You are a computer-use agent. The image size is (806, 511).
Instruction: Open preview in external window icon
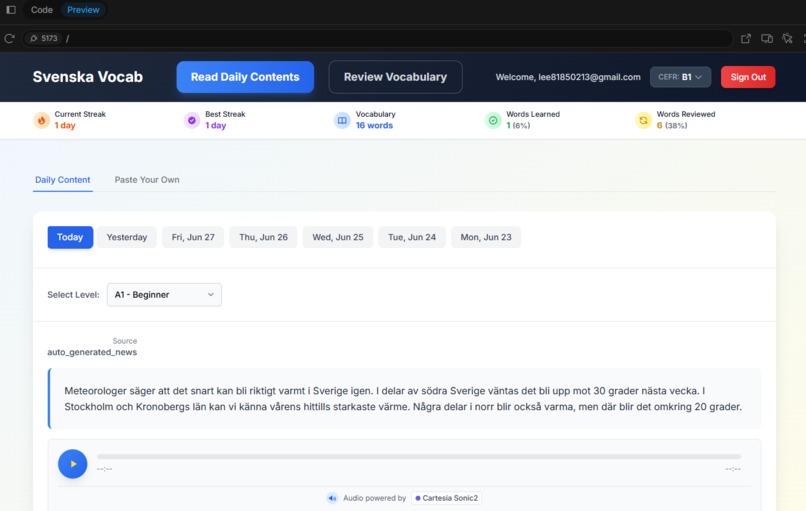[x=746, y=39]
